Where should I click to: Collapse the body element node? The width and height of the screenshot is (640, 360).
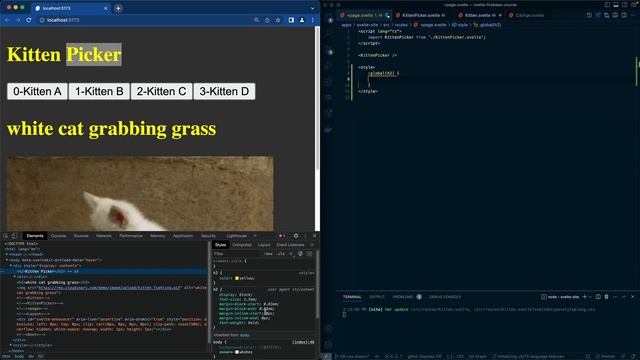tap(7, 260)
